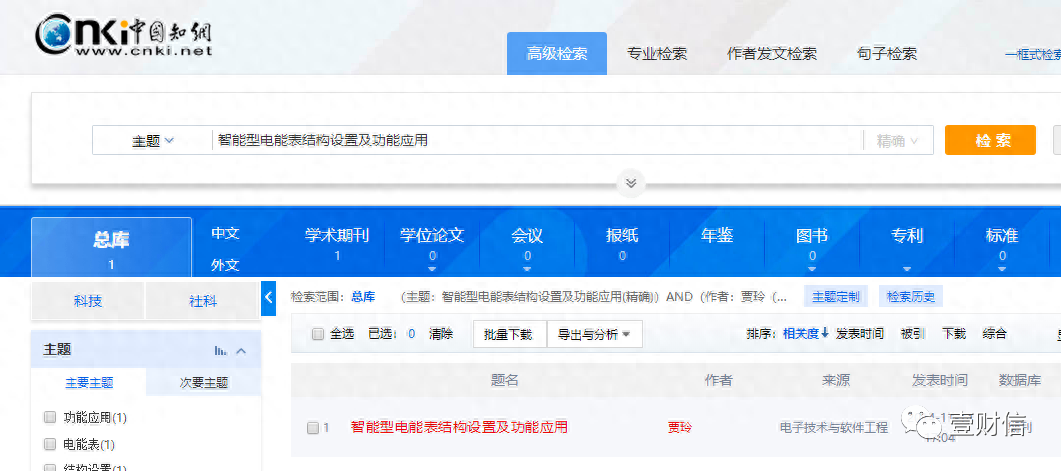Screen dimensions: 1061x471
Task: Check the 电能表(1) topic checkbox
Action: (49, 444)
